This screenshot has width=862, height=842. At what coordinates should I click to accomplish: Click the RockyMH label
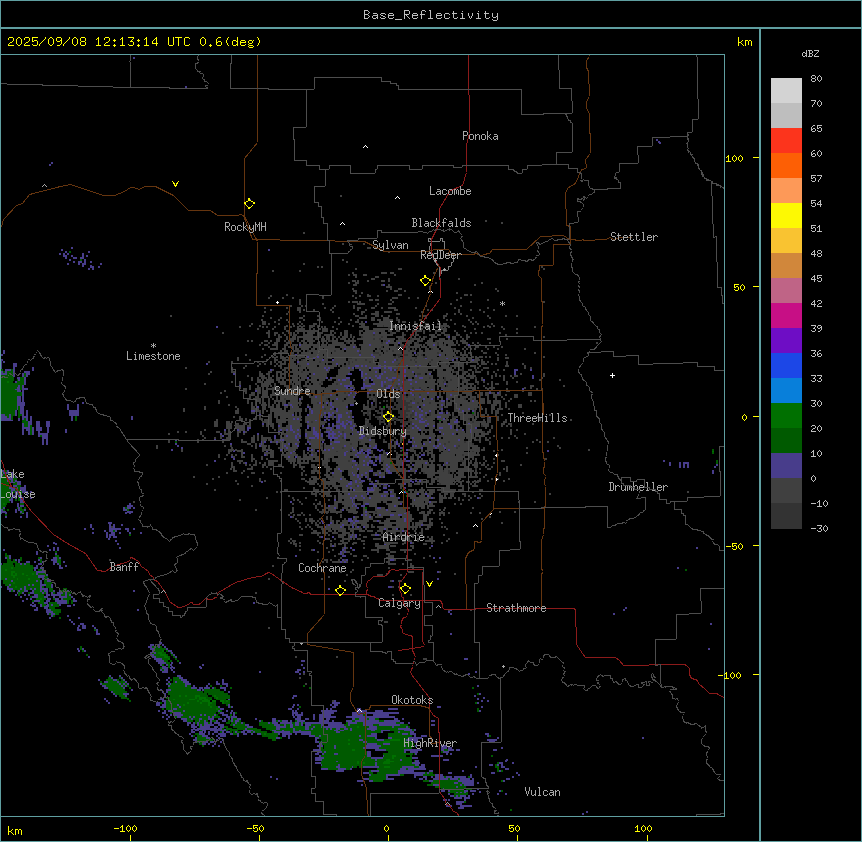(x=245, y=227)
